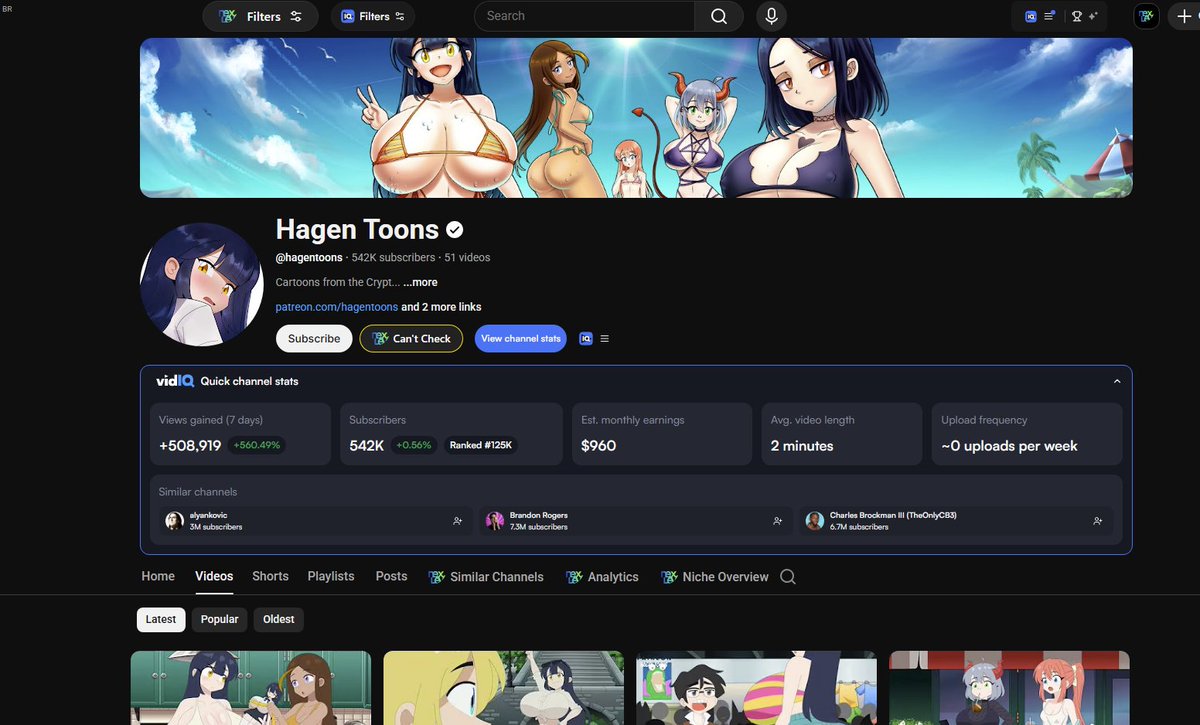The image size is (1200, 725).
Task: Open the first video thumbnail with kitchen scene
Action: [251, 688]
